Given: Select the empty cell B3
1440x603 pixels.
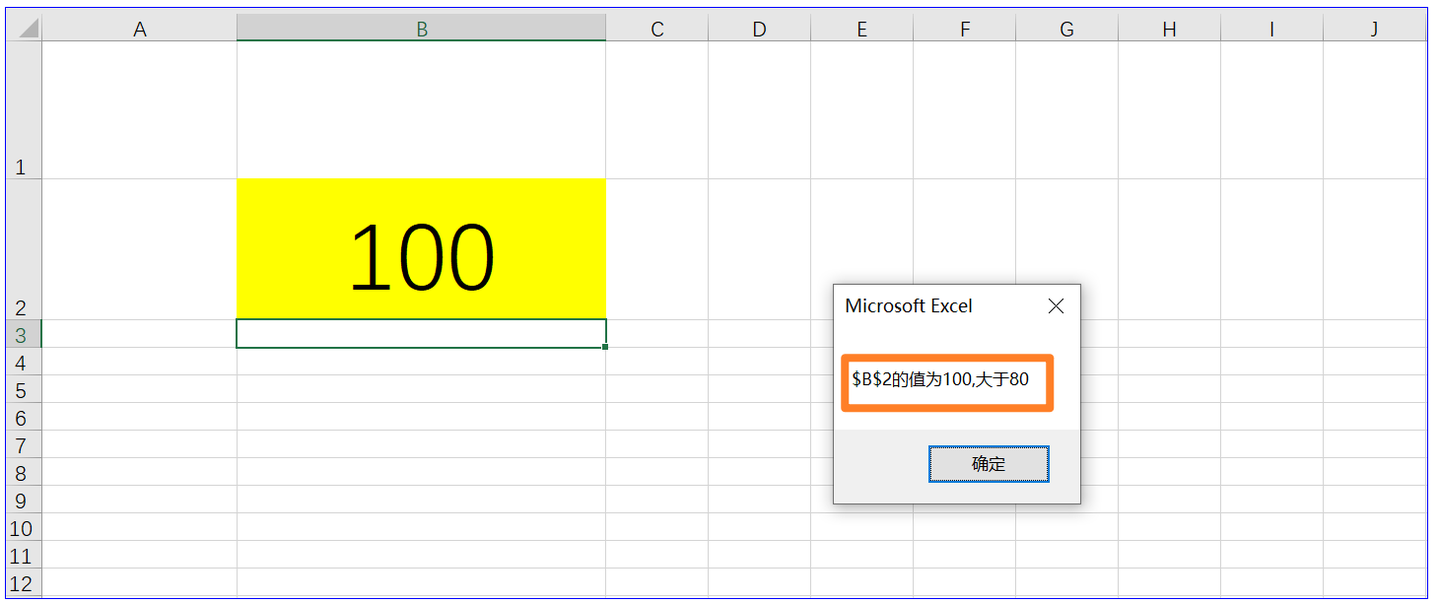Looking at the screenshot, I should (420, 334).
